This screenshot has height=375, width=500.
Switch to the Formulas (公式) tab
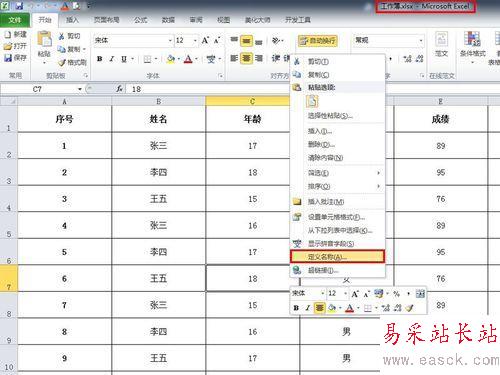pyautogui.click(x=140, y=20)
